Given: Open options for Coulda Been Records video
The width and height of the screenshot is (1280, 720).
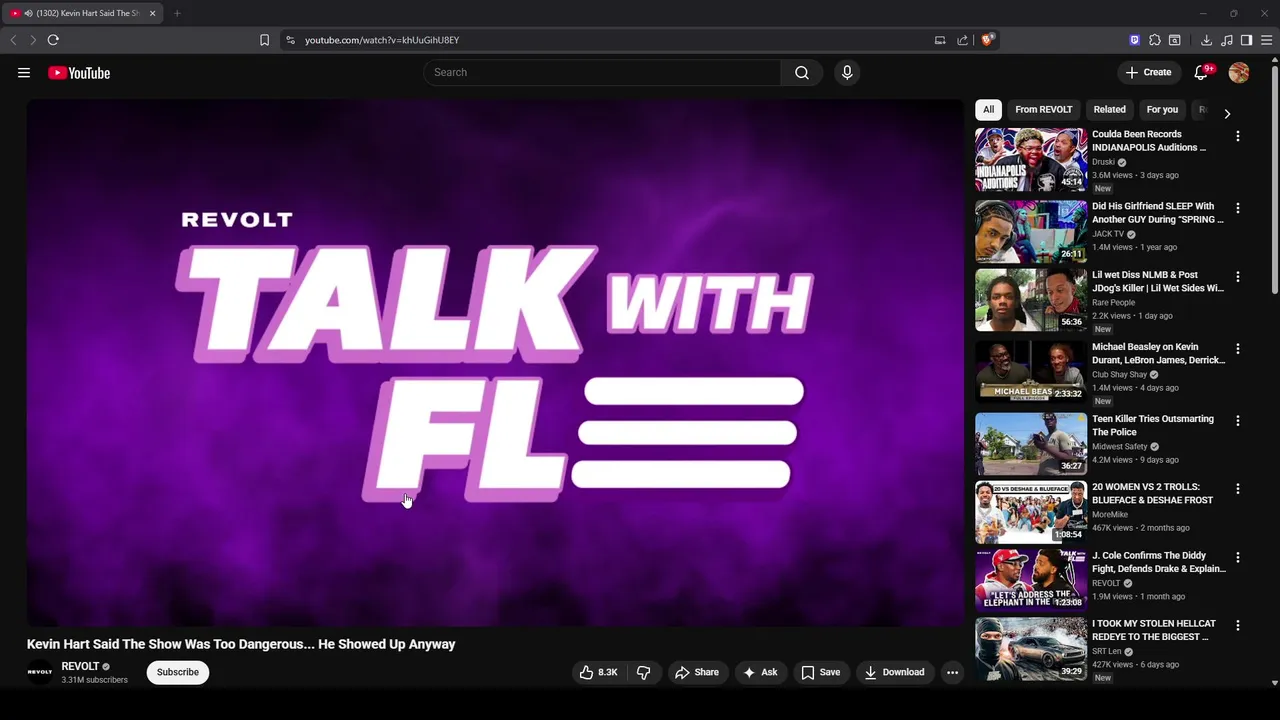Looking at the screenshot, I should coord(1238,136).
